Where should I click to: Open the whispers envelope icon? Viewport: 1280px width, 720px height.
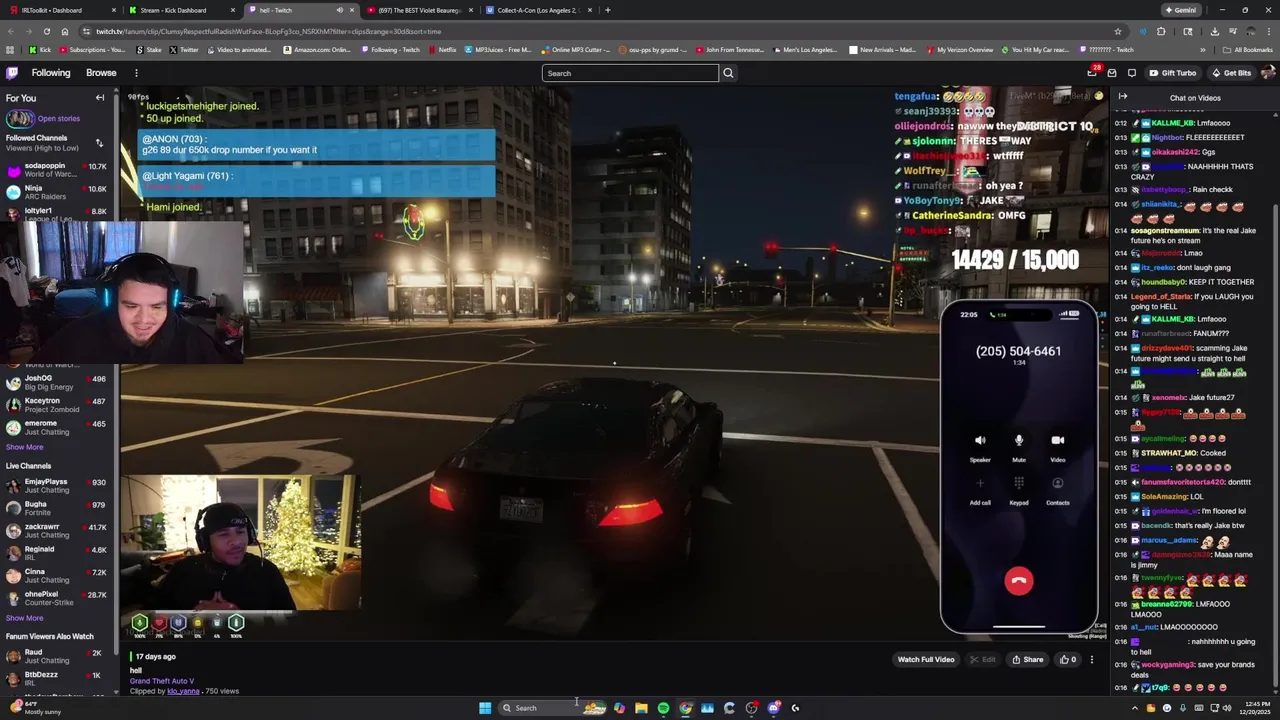1112,73
